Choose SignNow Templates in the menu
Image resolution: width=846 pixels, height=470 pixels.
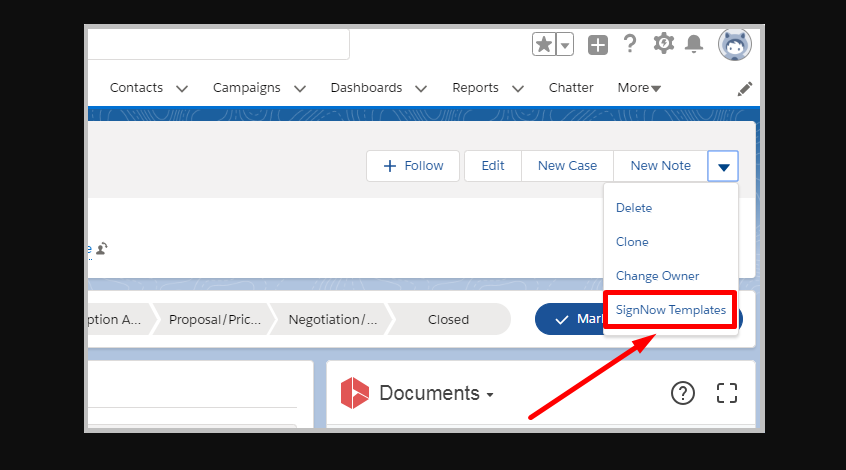pos(671,310)
